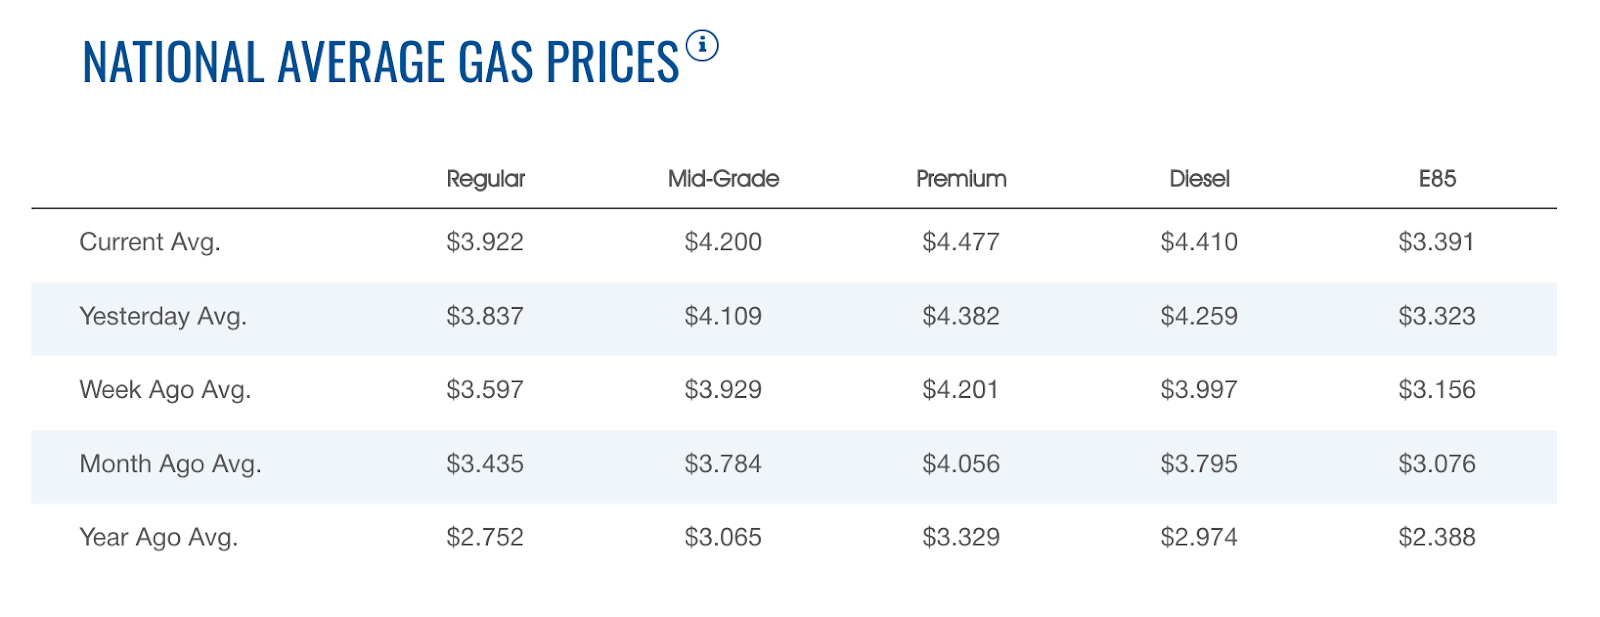
Task: Click the year-ago Diesel price $2.974
Action: point(1199,537)
